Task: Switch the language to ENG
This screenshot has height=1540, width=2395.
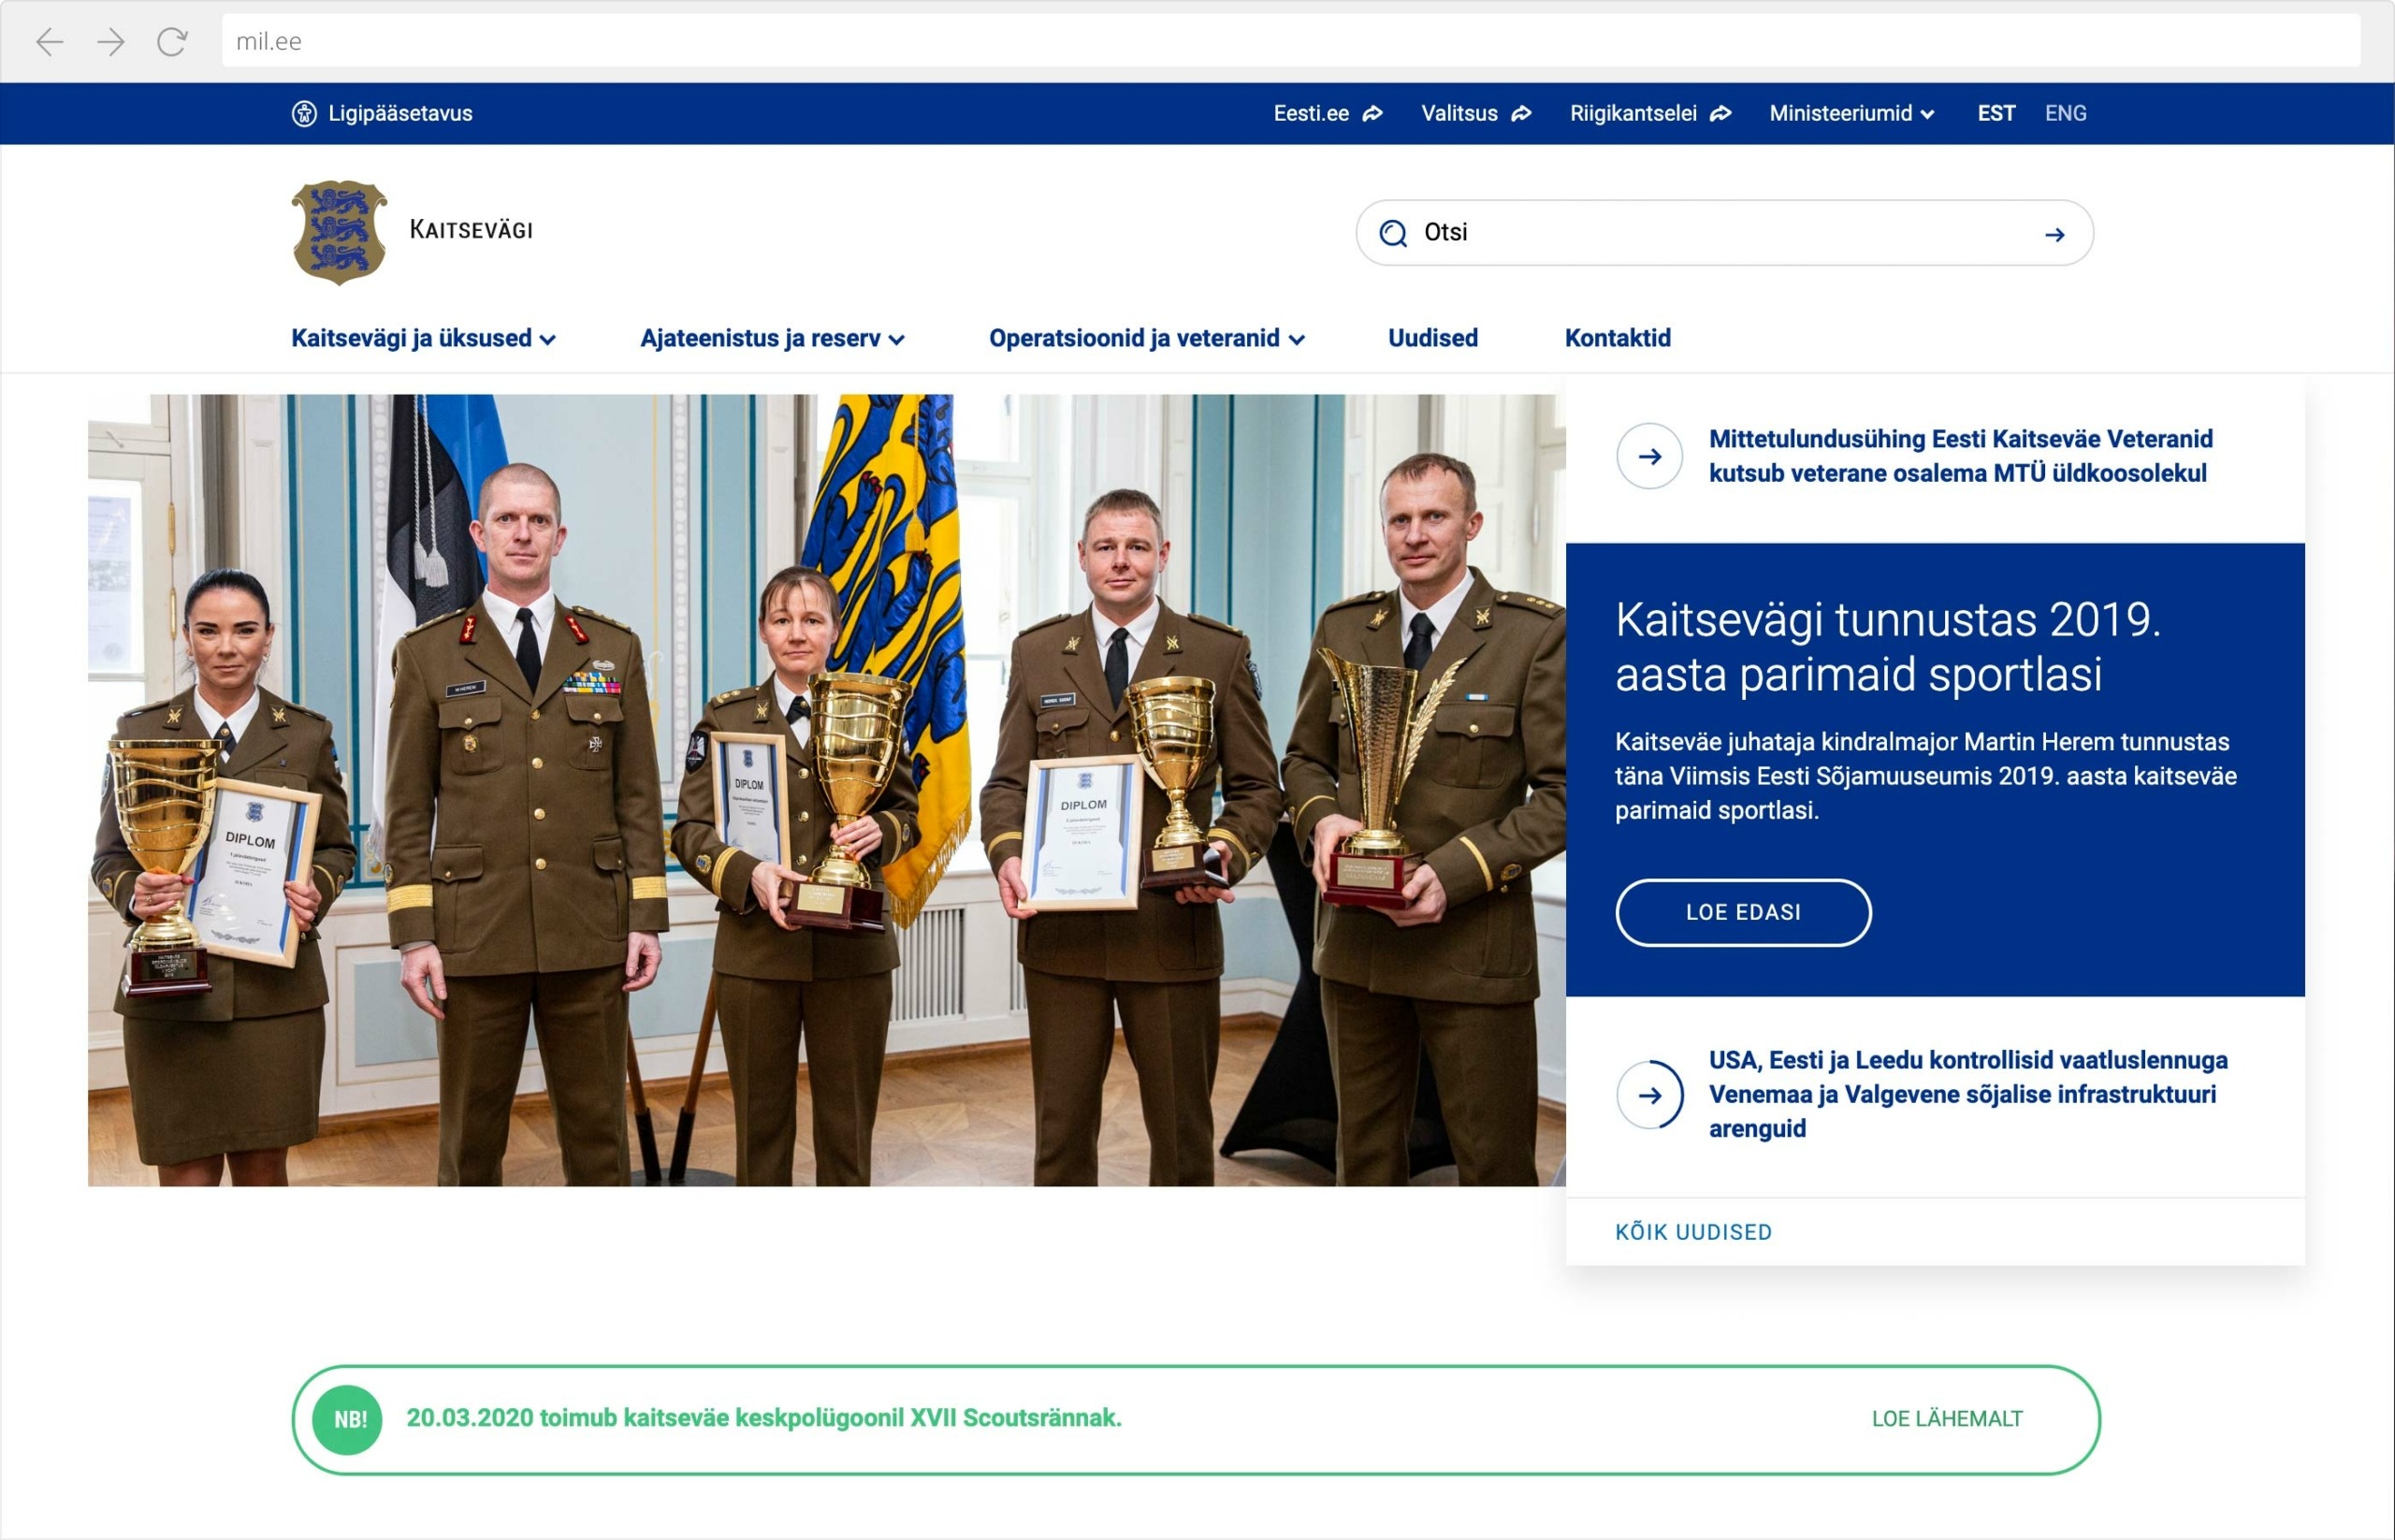Action: (x=2065, y=113)
